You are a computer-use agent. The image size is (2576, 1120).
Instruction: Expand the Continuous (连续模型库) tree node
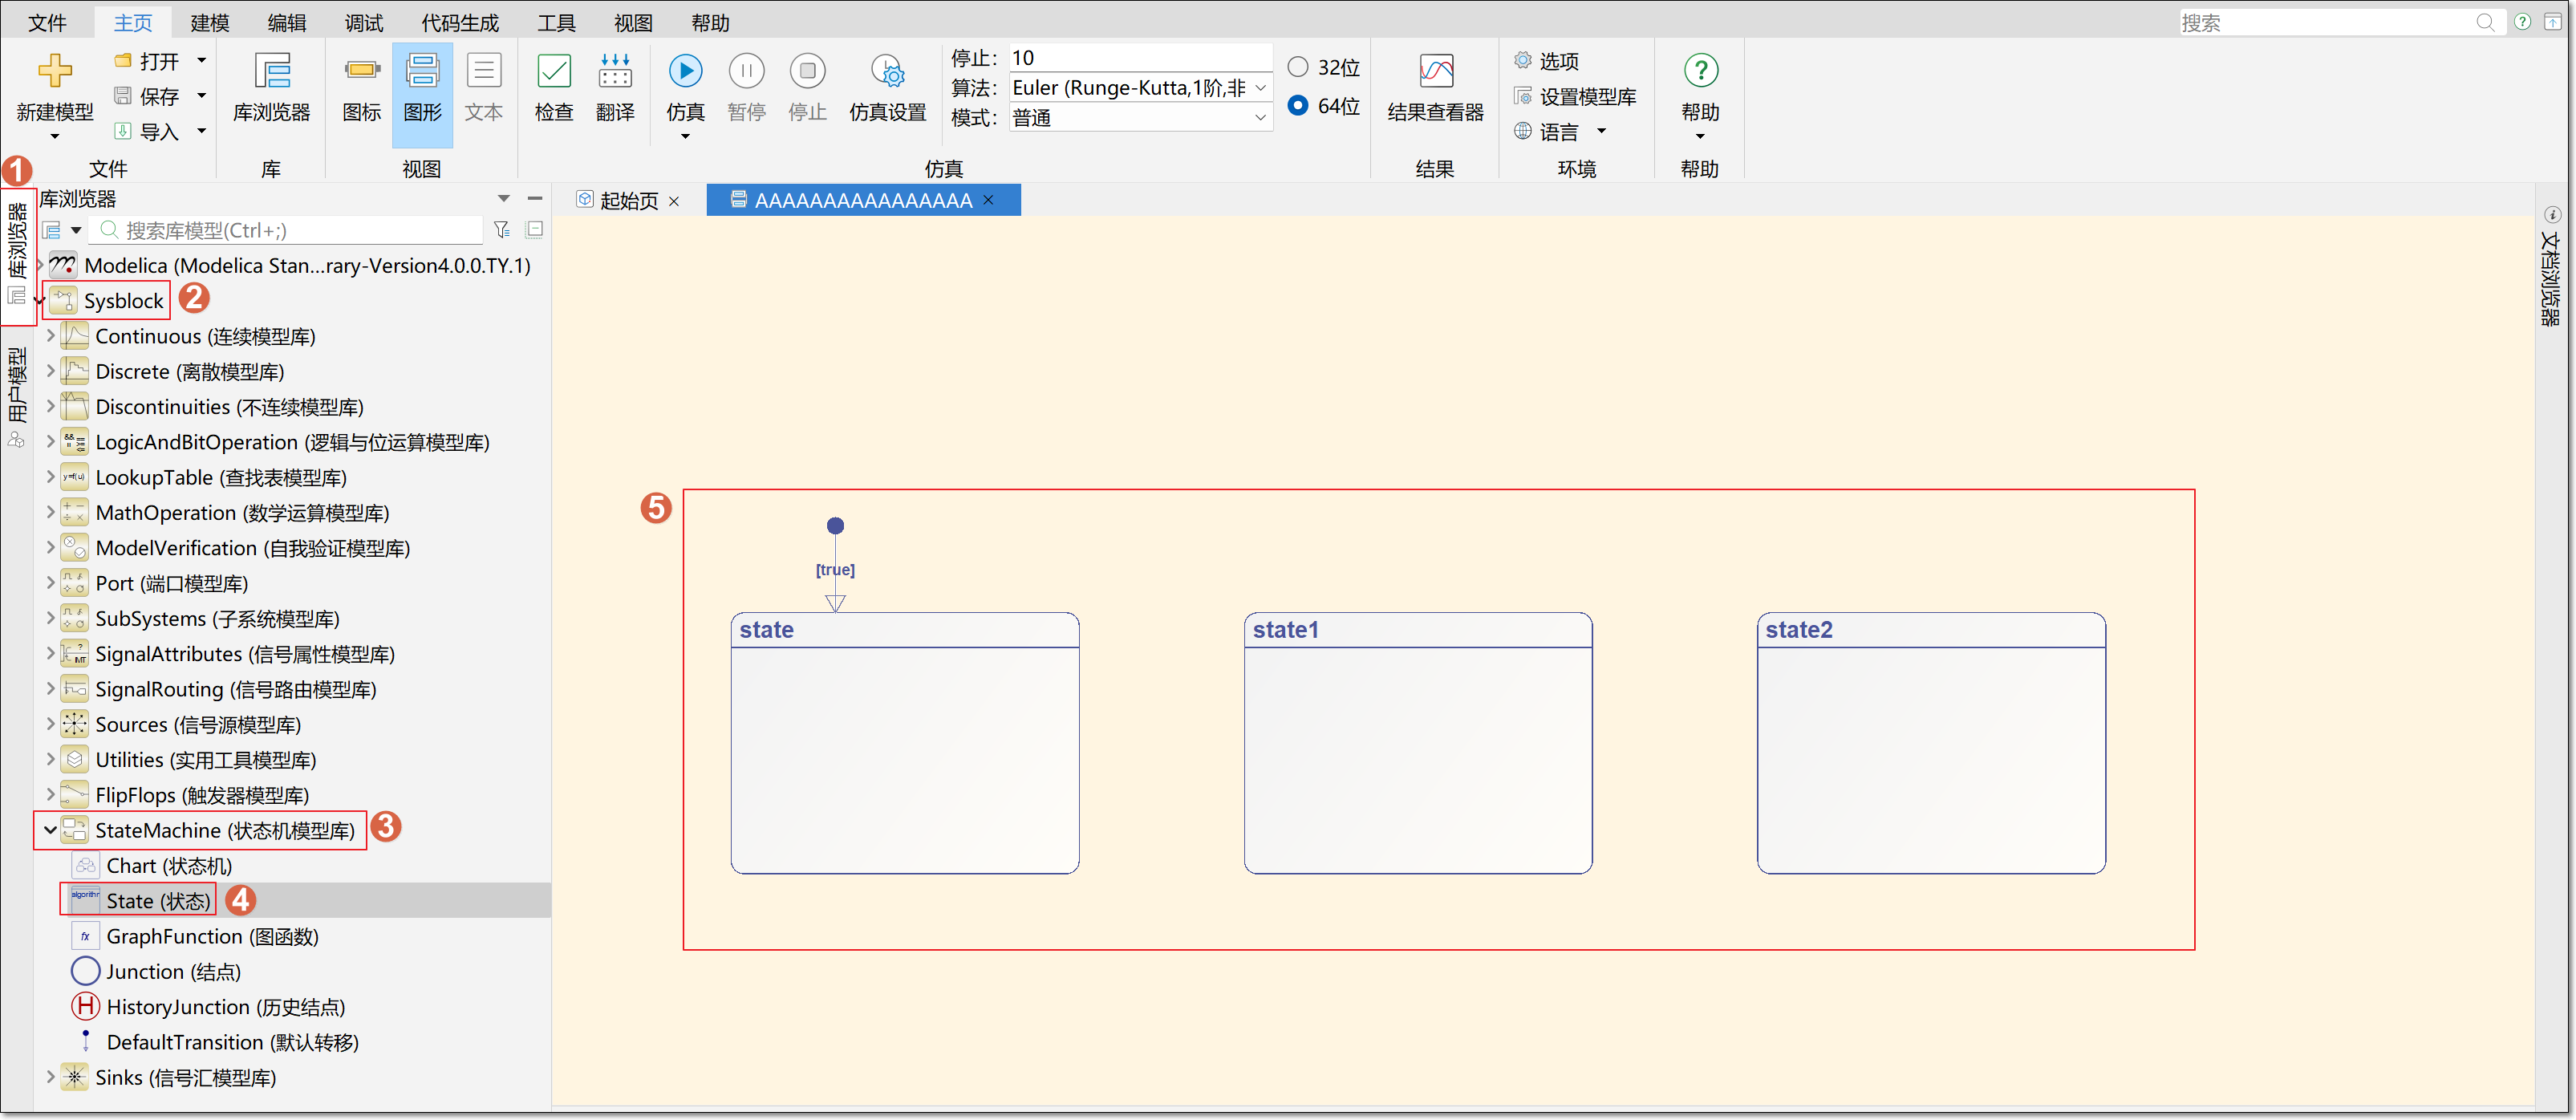[x=50, y=336]
